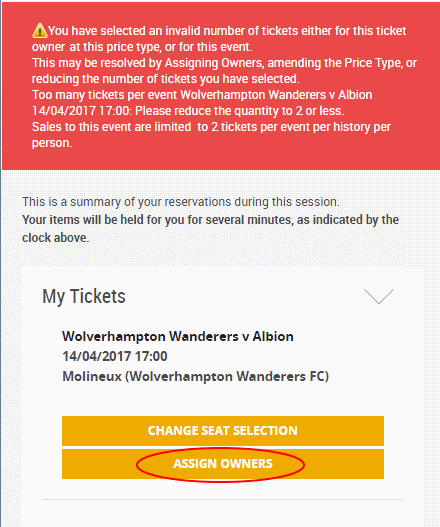Click the red error alert banner
Image resolution: width=440 pixels, height=527 pixels.
pyautogui.click(x=221, y=87)
